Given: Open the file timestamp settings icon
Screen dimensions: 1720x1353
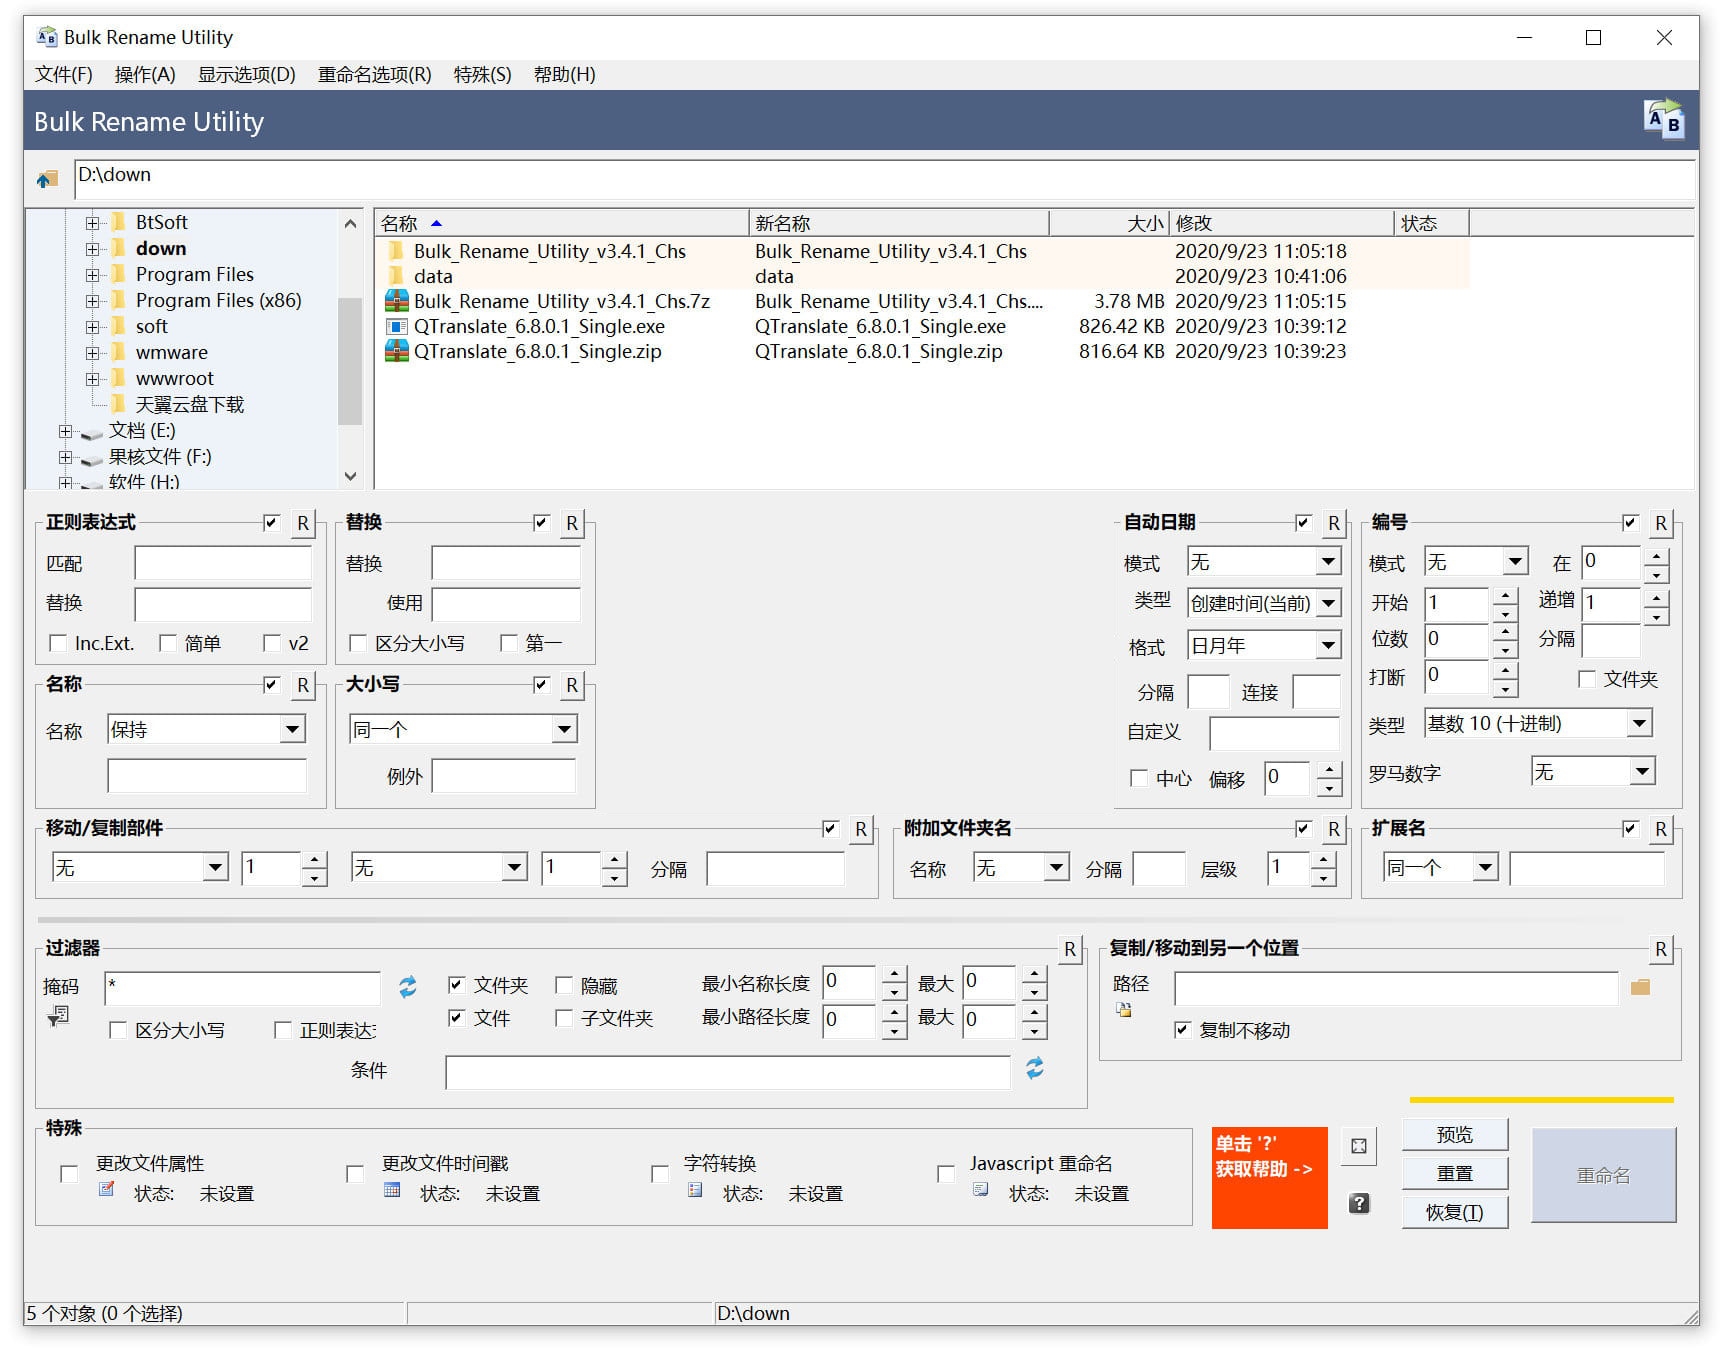Looking at the screenshot, I should click(x=392, y=1190).
